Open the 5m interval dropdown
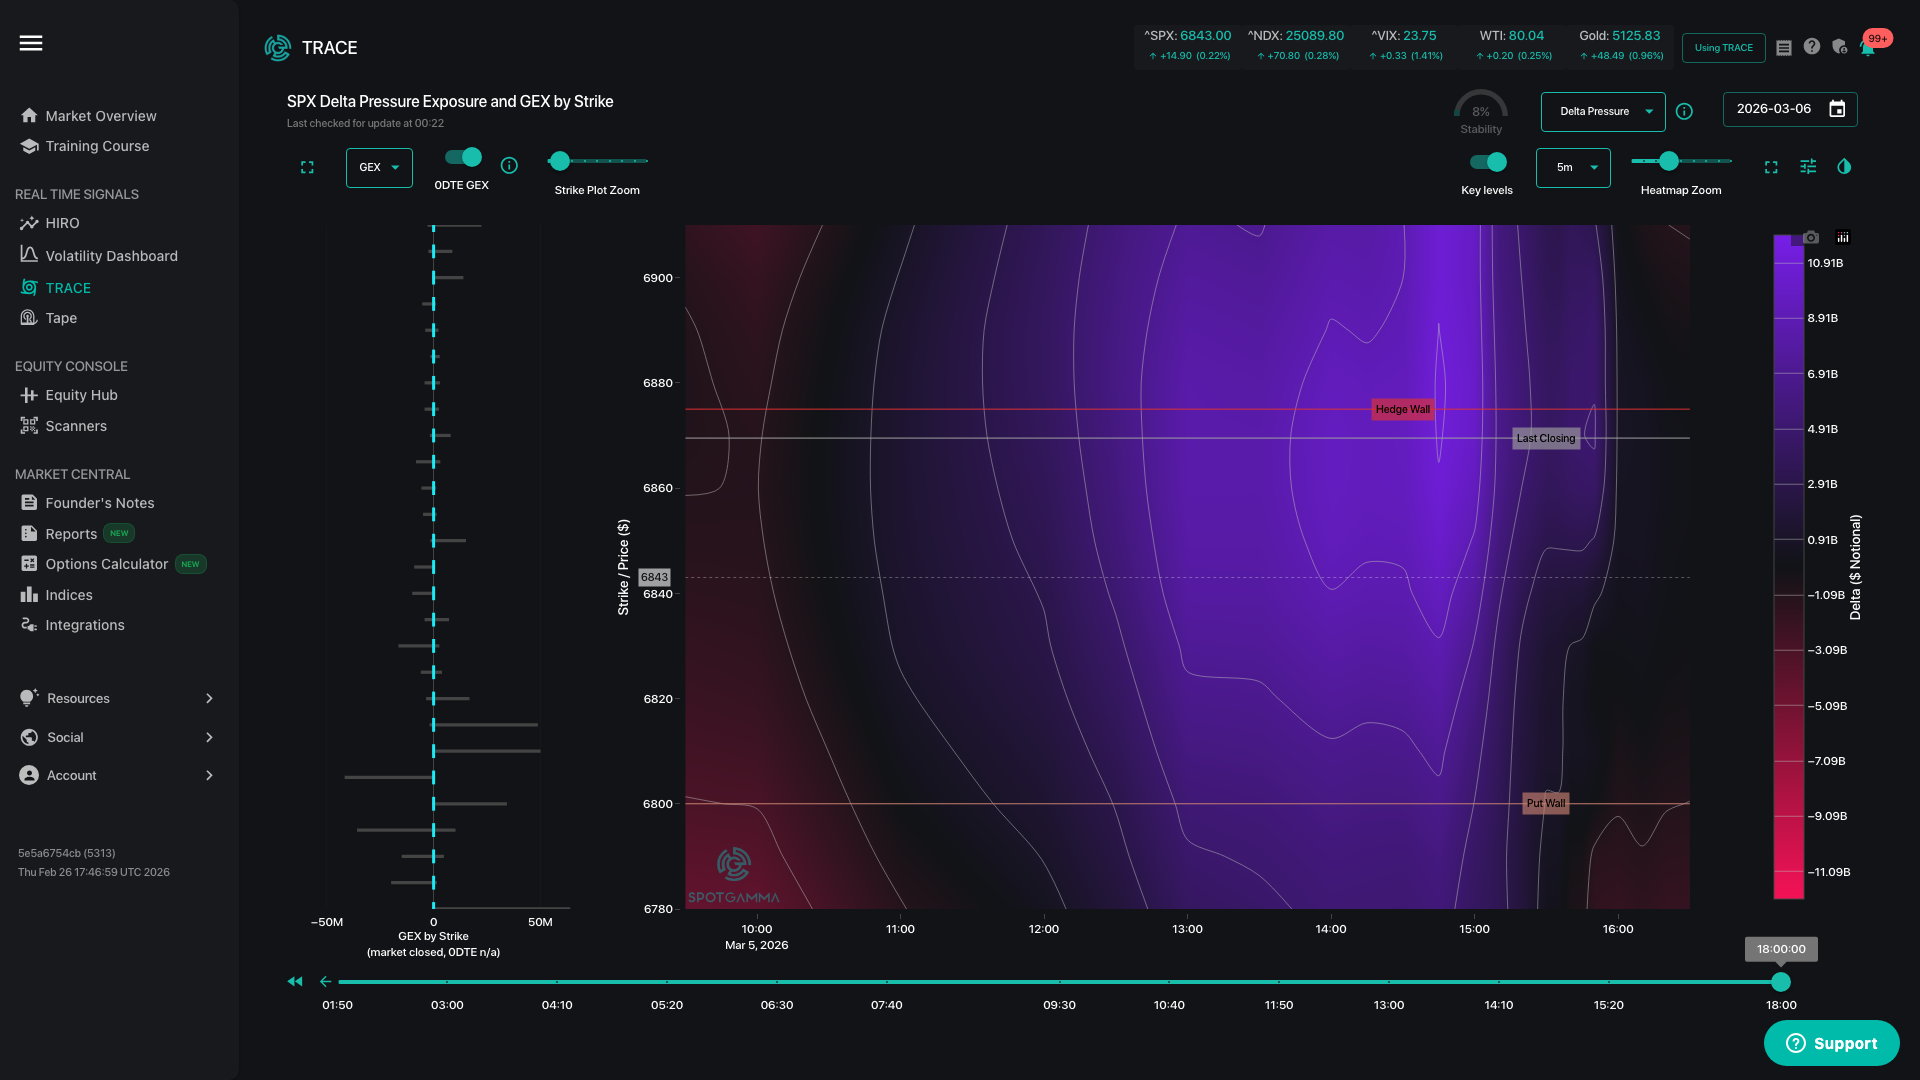 [1573, 168]
